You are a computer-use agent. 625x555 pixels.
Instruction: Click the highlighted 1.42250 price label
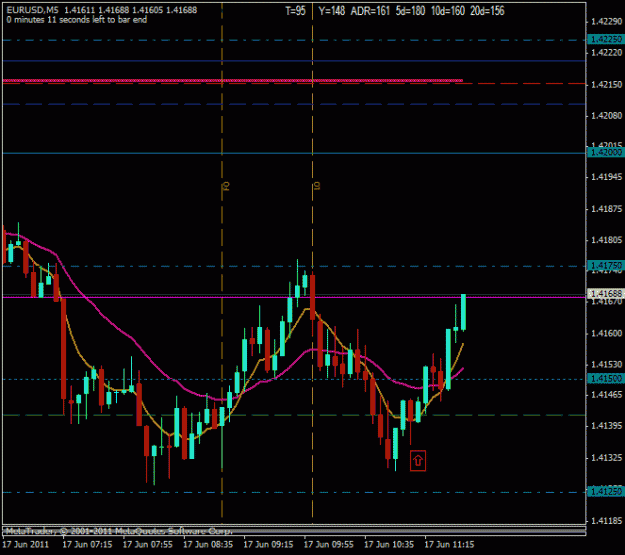point(606,39)
